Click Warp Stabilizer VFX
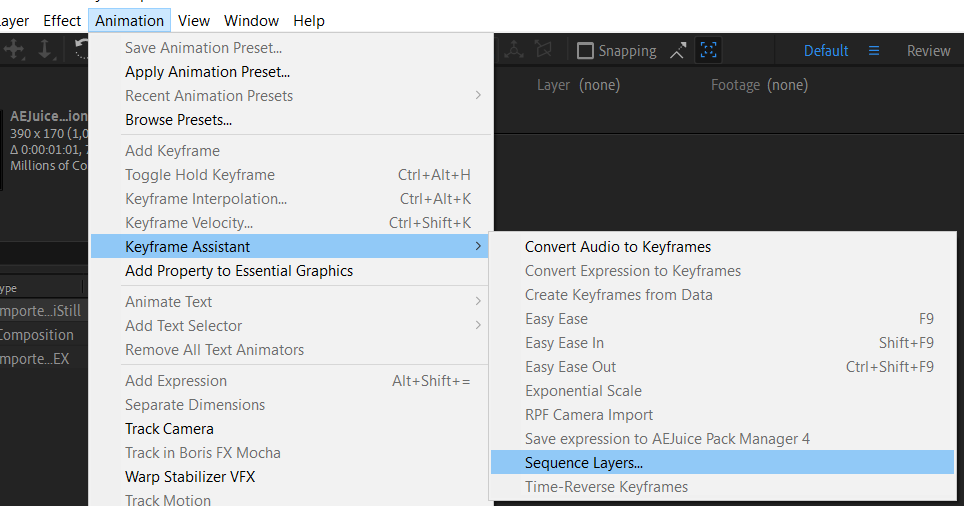 (x=190, y=477)
